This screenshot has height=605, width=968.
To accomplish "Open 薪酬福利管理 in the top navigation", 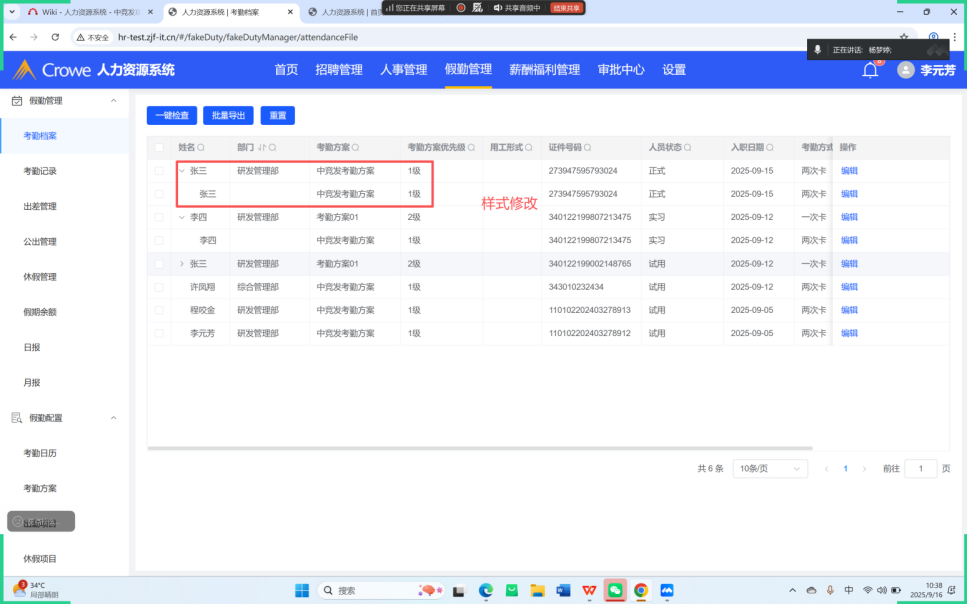I will pyautogui.click(x=544, y=70).
